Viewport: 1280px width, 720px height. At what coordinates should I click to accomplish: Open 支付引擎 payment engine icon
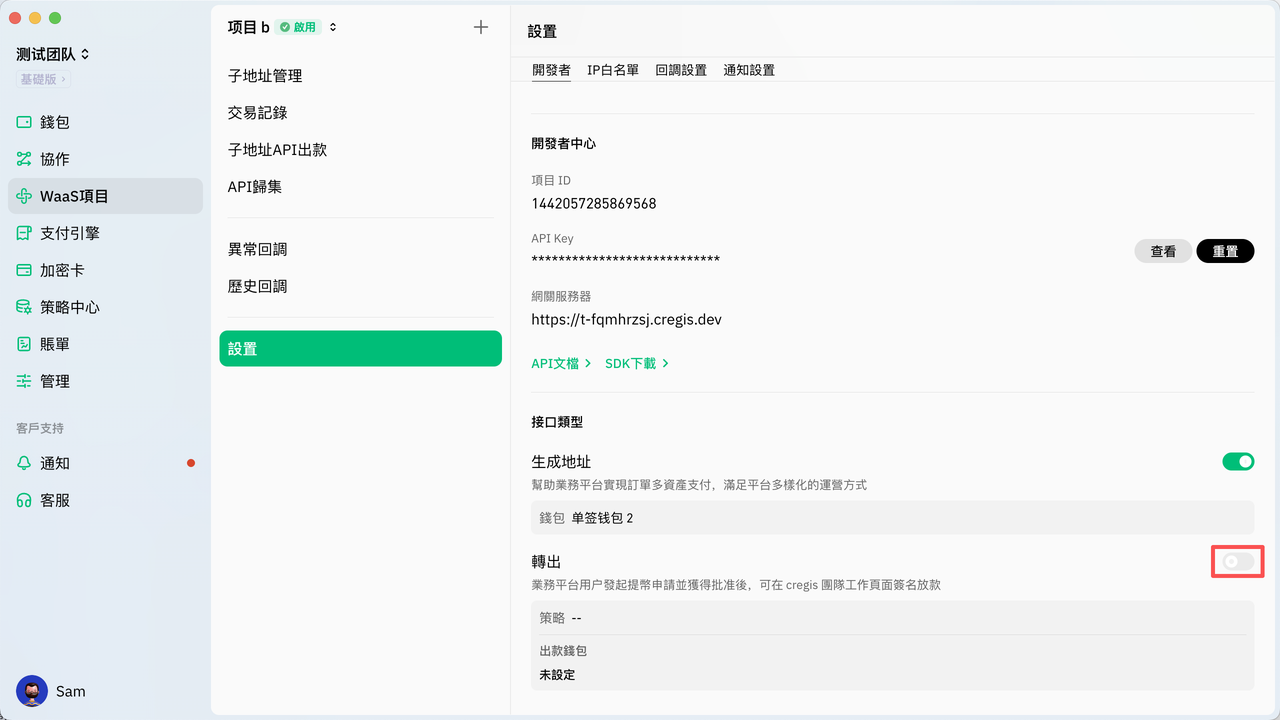point(24,233)
